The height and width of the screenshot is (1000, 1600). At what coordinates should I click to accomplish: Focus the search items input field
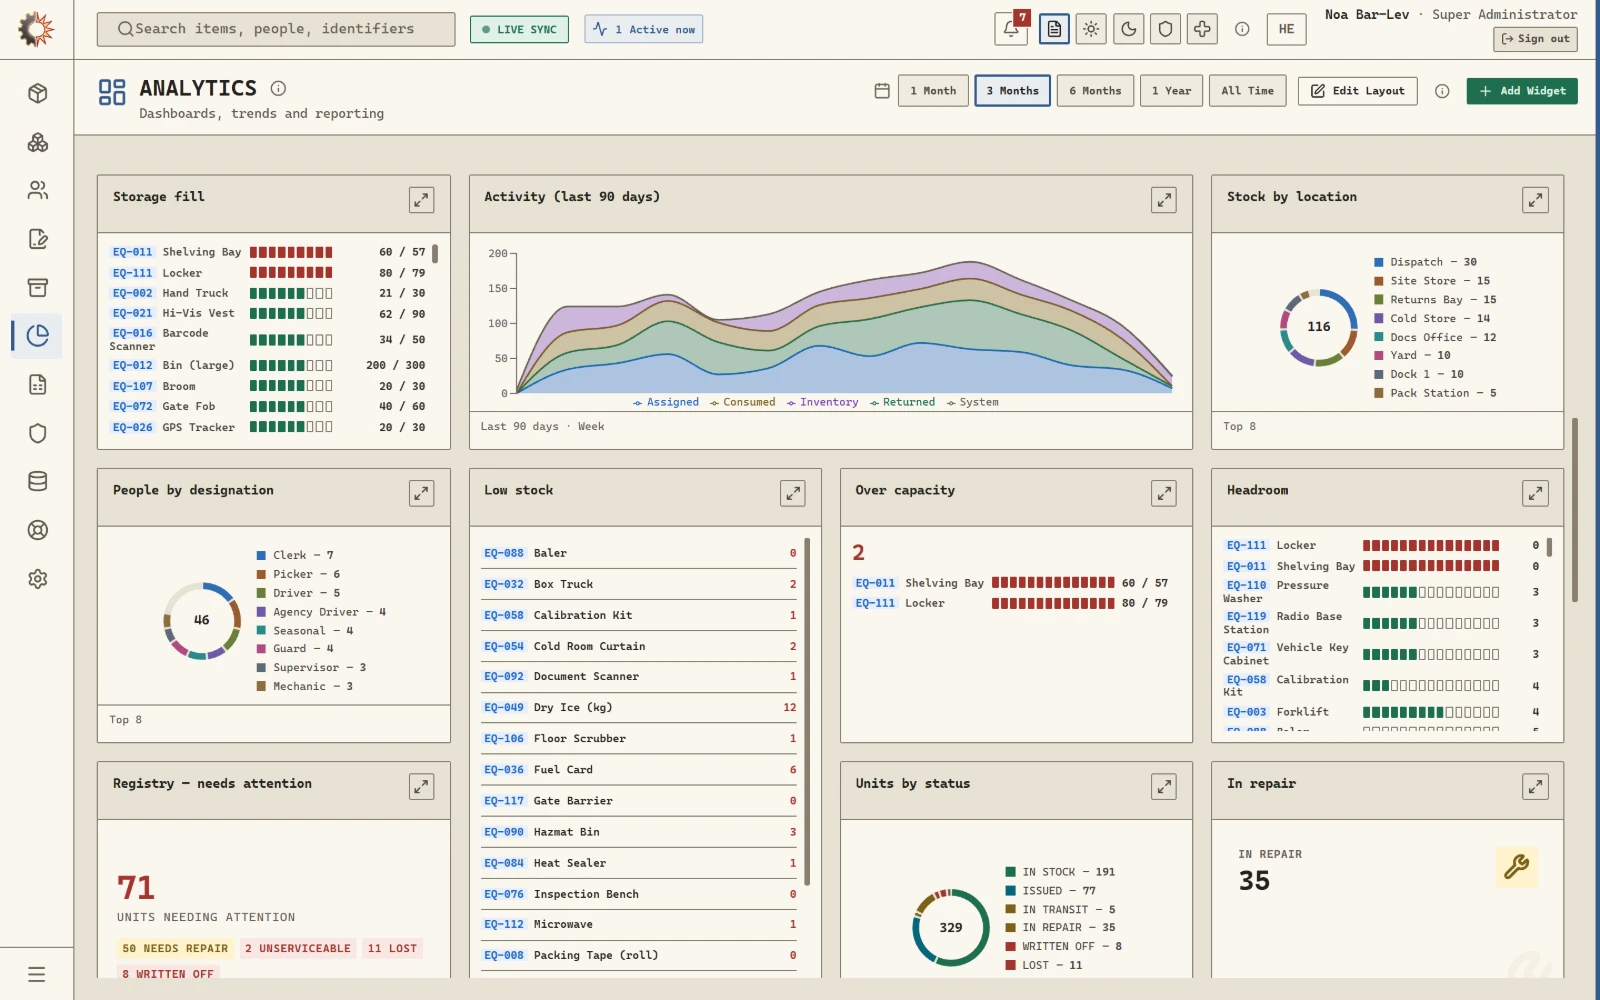[276, 29]
